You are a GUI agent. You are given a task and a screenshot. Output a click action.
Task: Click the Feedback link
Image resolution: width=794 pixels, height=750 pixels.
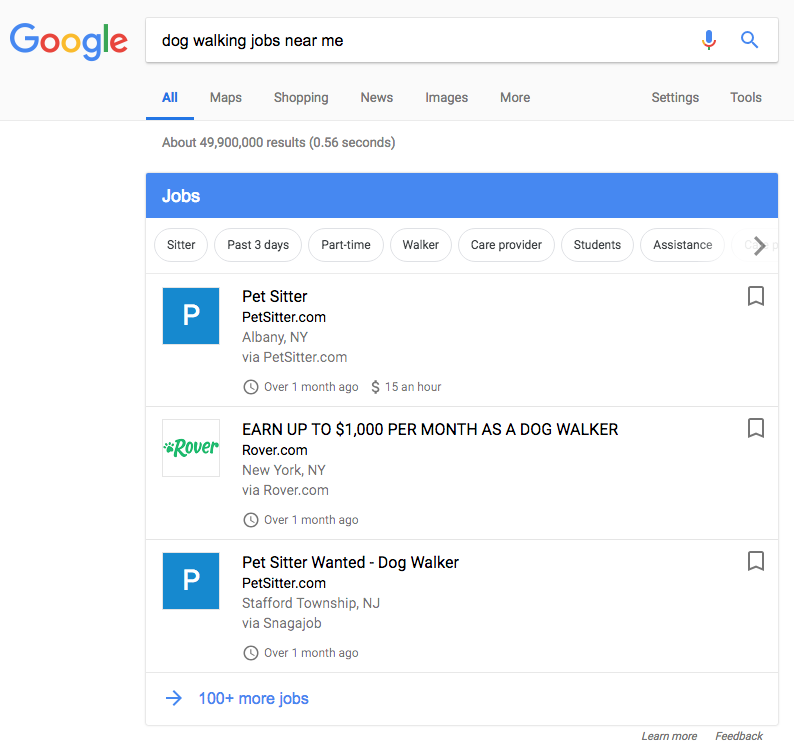(739, 736)
